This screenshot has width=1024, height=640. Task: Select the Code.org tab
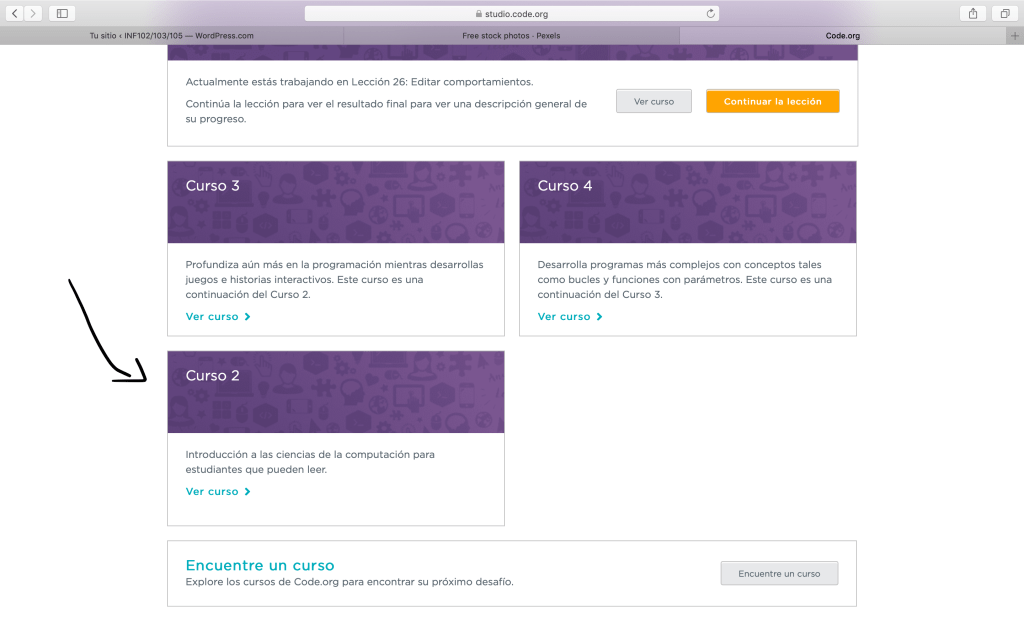pos(842,35)
